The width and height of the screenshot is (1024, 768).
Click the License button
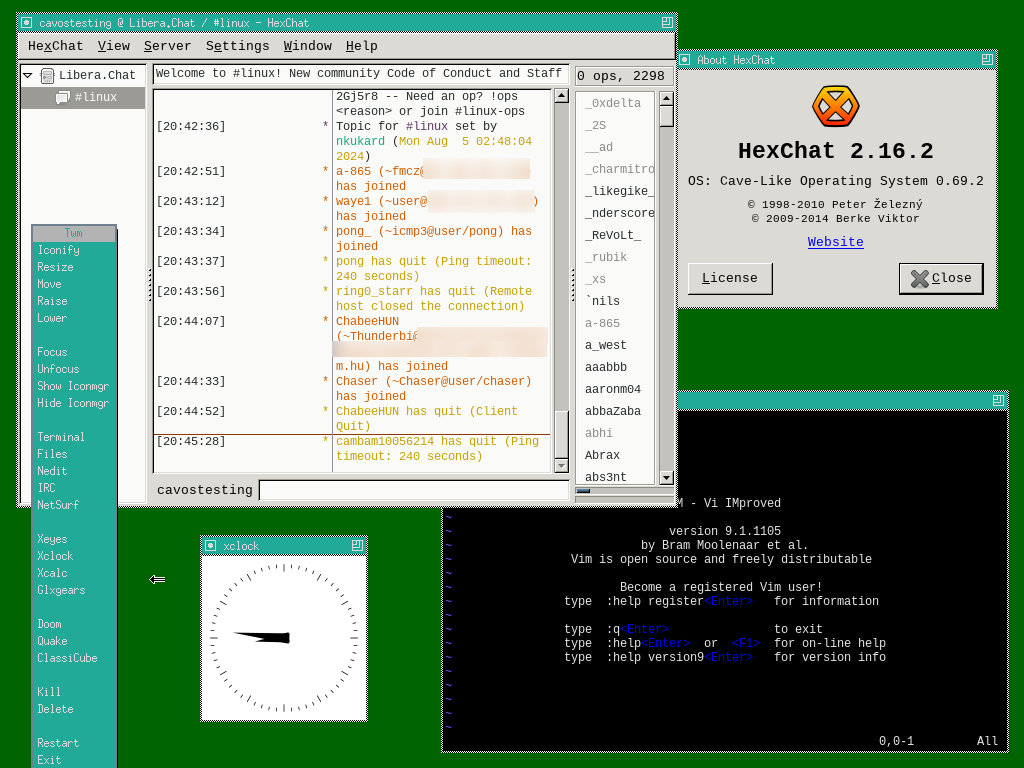point(729,278)
